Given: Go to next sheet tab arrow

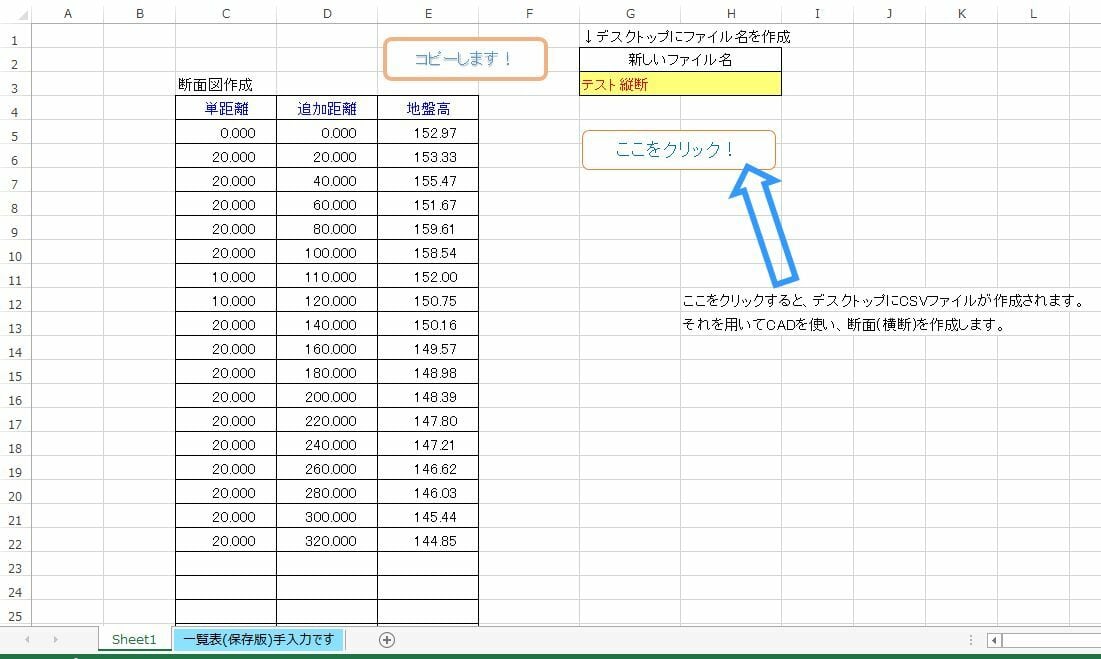Looking at the screenshot, I should pyautogui.click(x=55, y=639).
